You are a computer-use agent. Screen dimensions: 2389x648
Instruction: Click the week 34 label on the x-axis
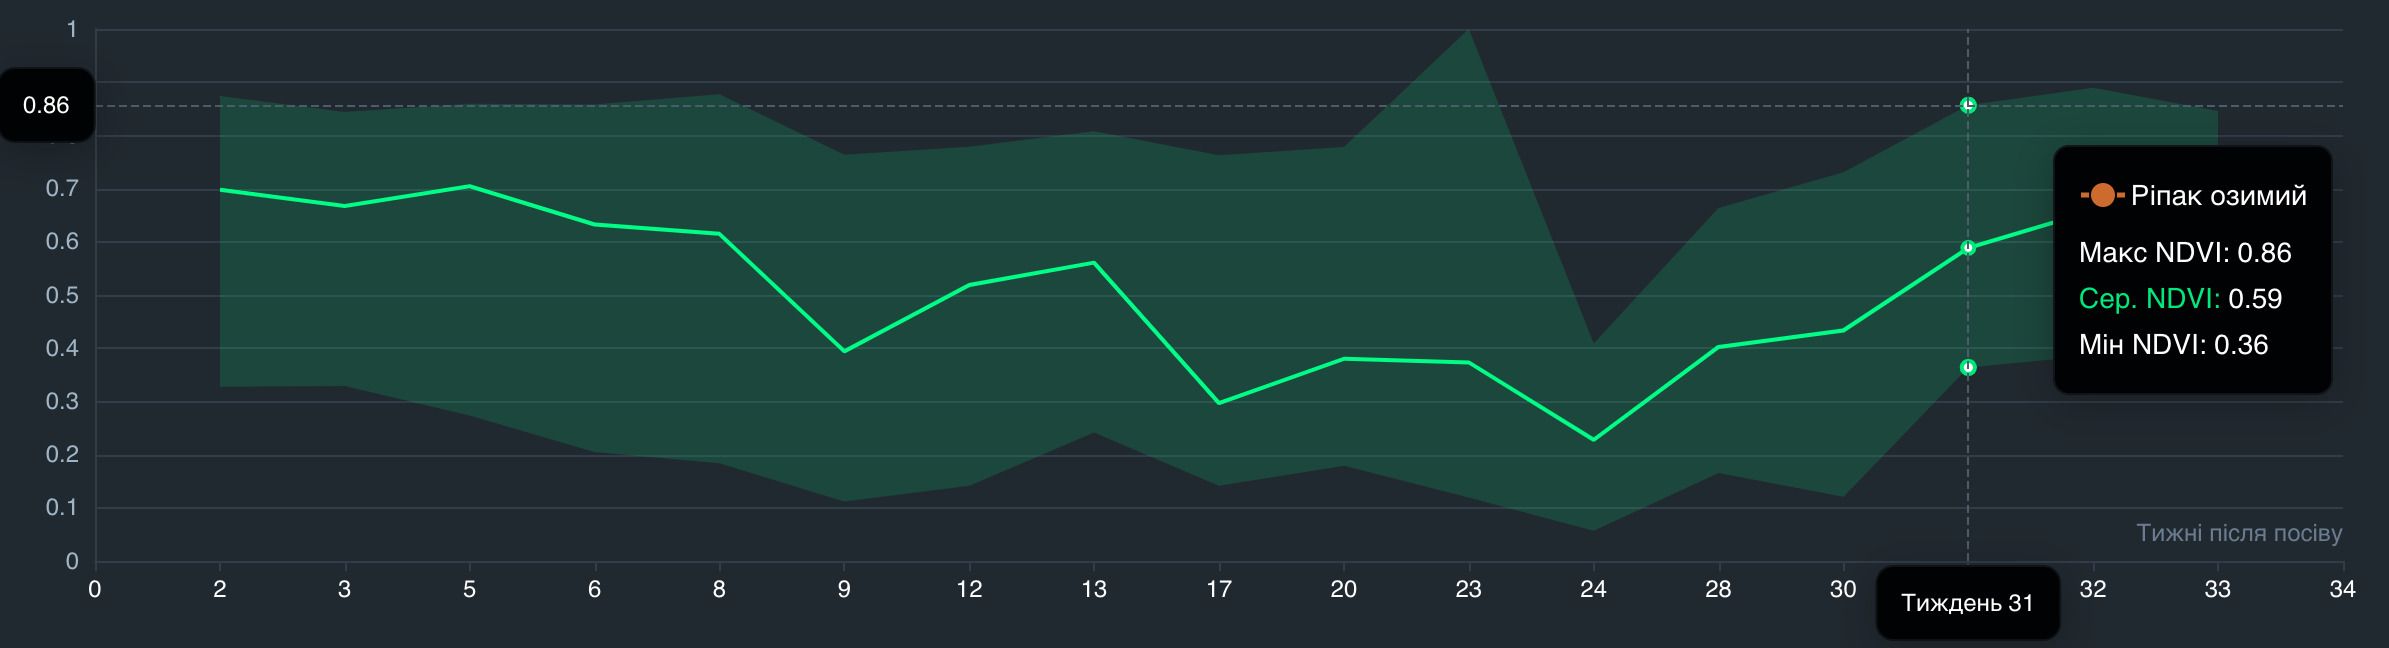[2341, 590]
